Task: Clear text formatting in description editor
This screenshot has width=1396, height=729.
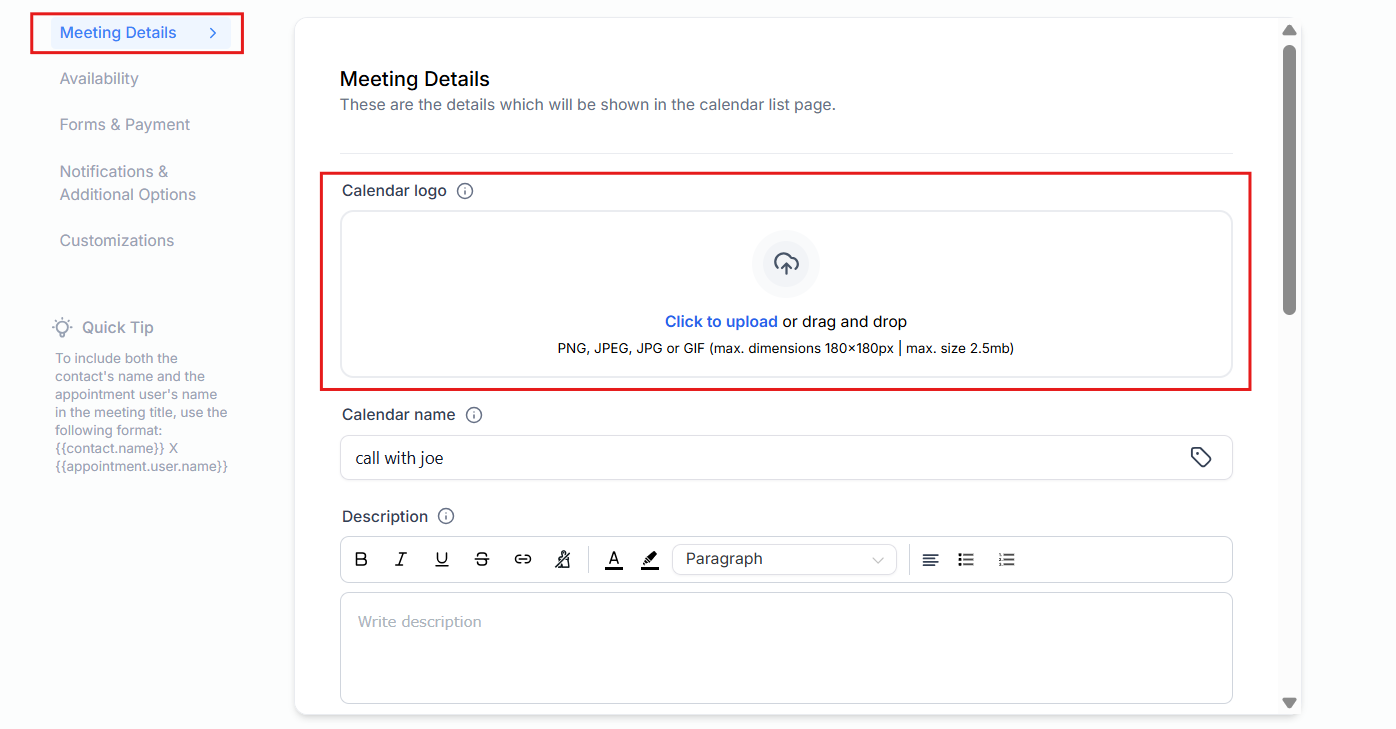Action: click(562, 559)
